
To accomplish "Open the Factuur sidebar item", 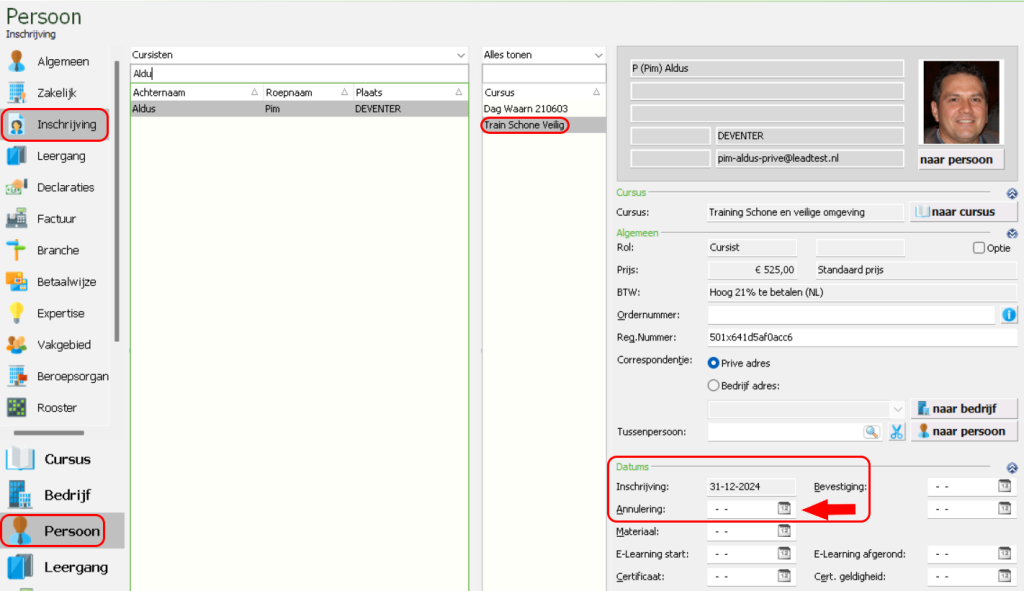I will 56,219.
